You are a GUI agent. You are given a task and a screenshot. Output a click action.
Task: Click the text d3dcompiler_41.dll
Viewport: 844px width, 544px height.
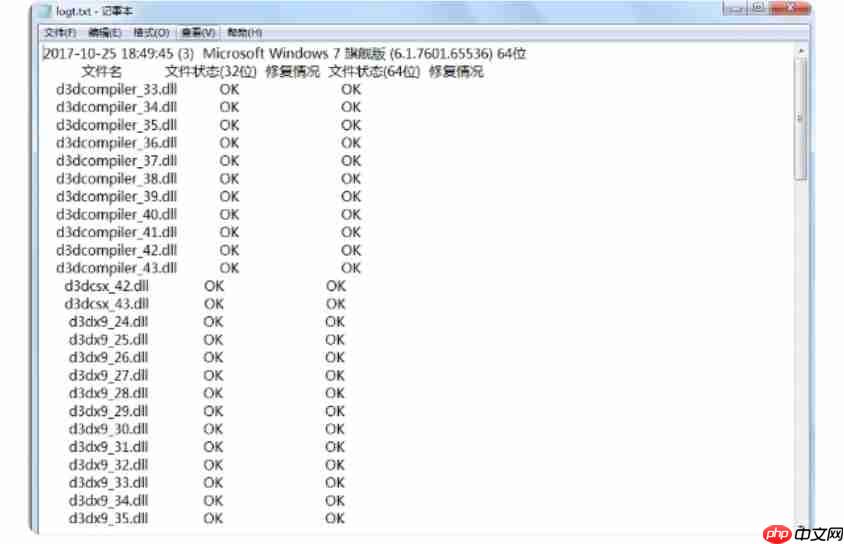[116, 232]
